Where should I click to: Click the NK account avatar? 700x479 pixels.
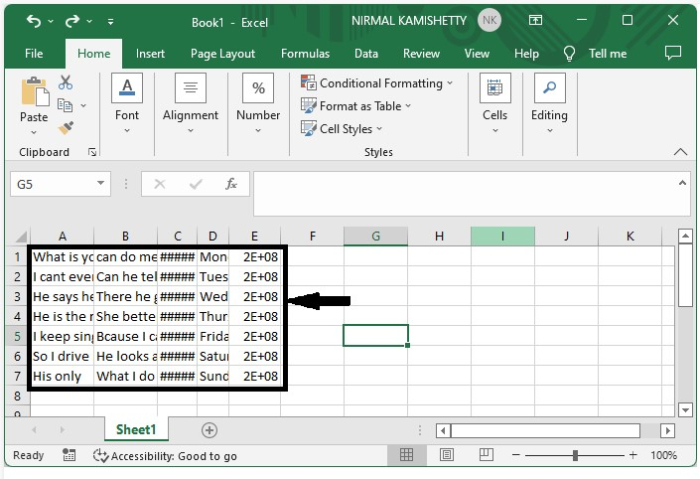[489, 20]
